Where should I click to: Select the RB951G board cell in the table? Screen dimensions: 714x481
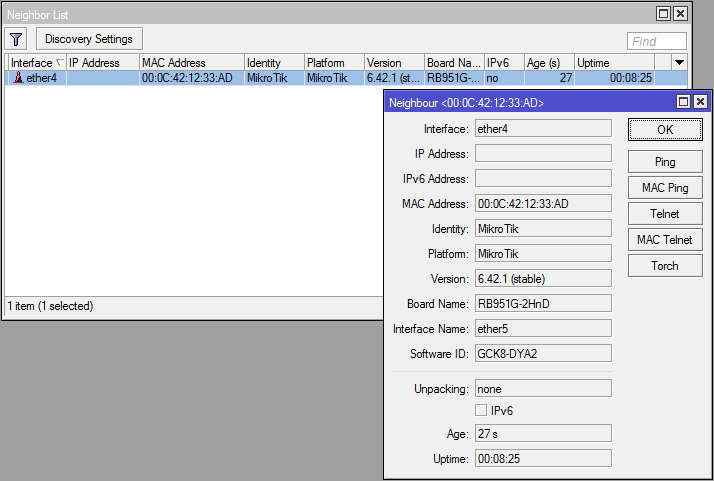(x=454, y=78)
